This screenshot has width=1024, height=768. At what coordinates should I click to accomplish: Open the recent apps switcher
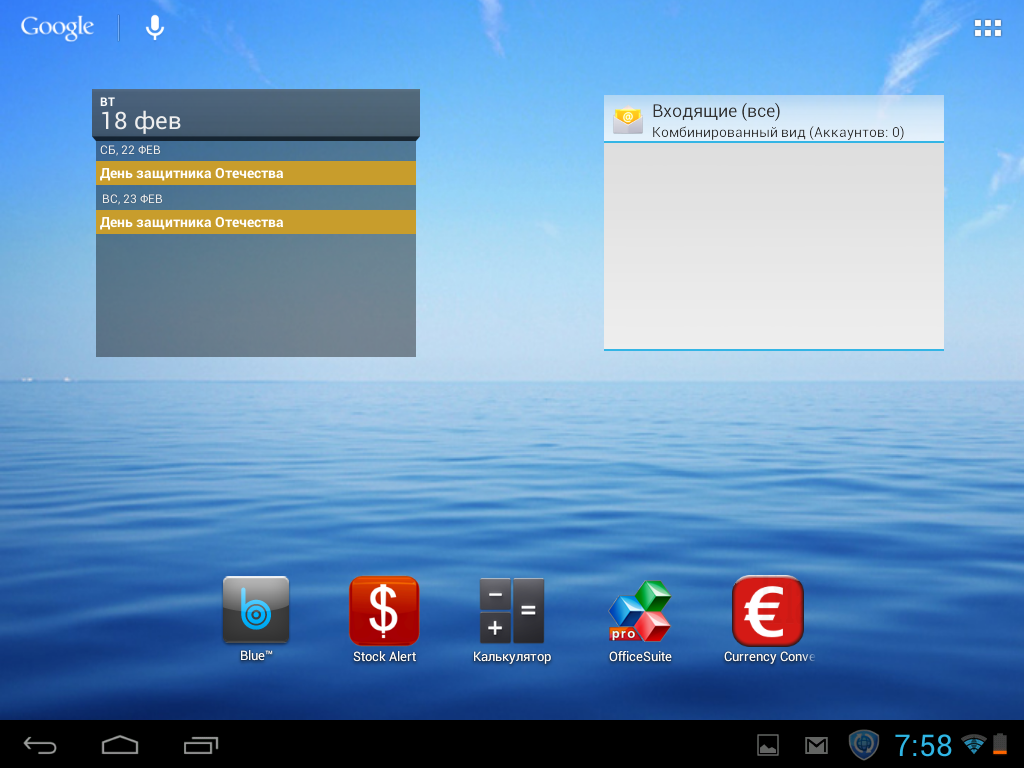[x=201, y=745]
